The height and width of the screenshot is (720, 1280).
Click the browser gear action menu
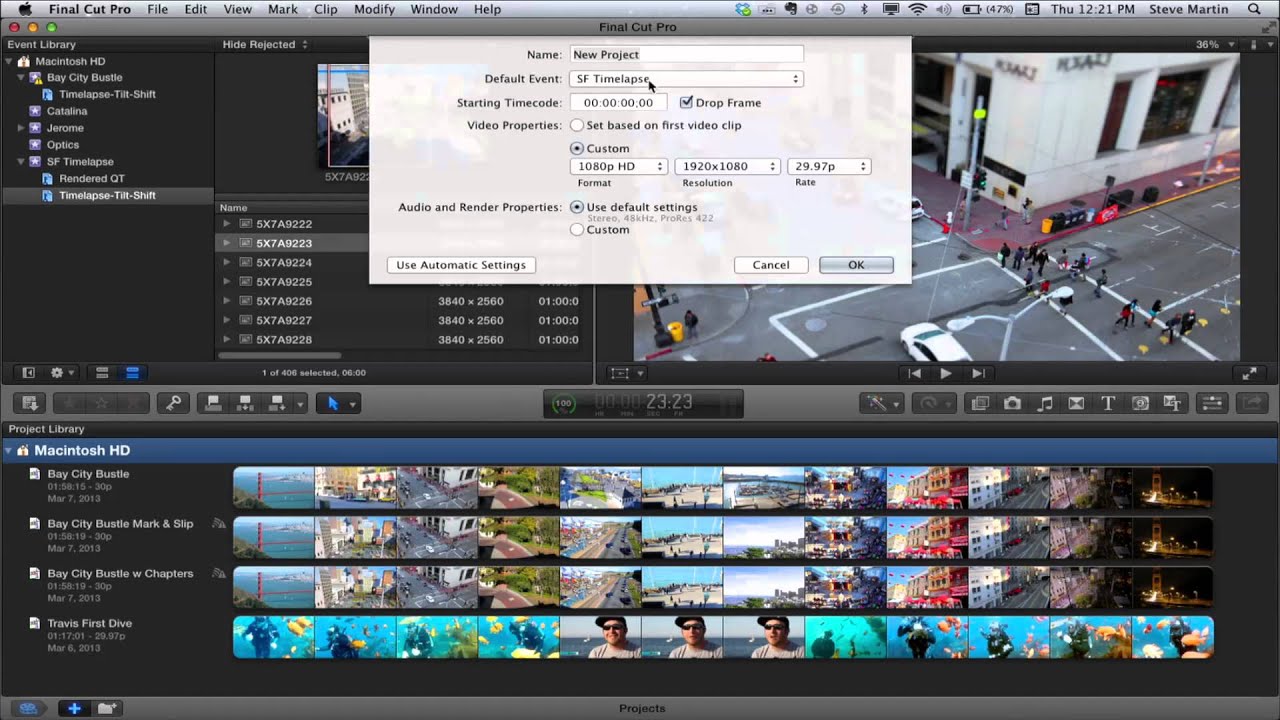point(62,373)
